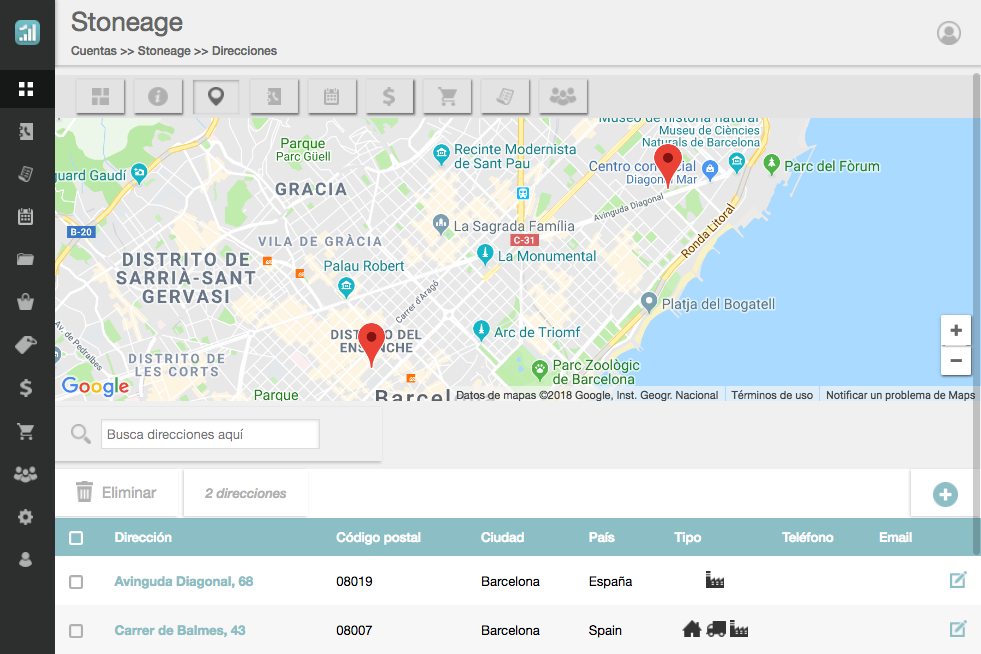Open the Carrer de Balmes, 43 link
Viewport: 981px width, 654px height.
pos(178,630)
